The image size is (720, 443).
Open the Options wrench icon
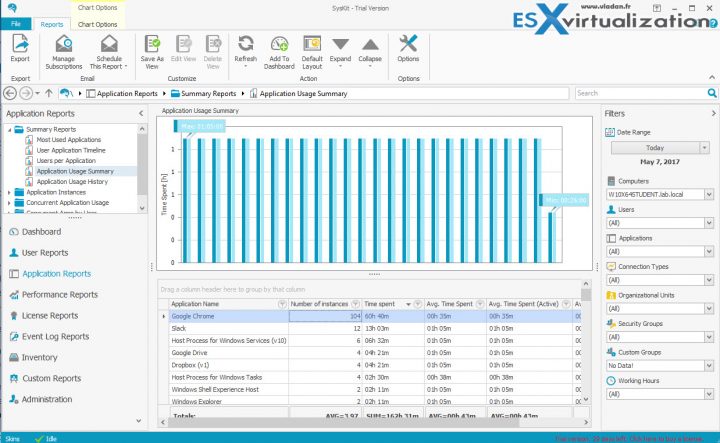408,44
